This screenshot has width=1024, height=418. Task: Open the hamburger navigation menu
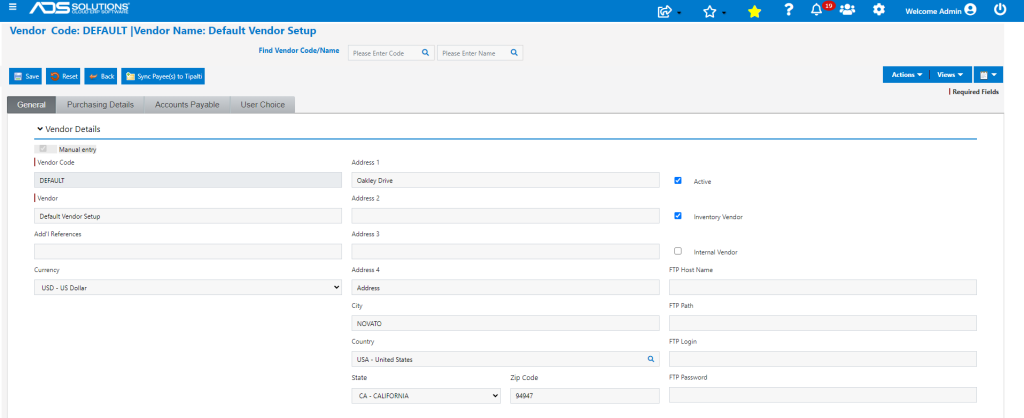coord(12,7)
